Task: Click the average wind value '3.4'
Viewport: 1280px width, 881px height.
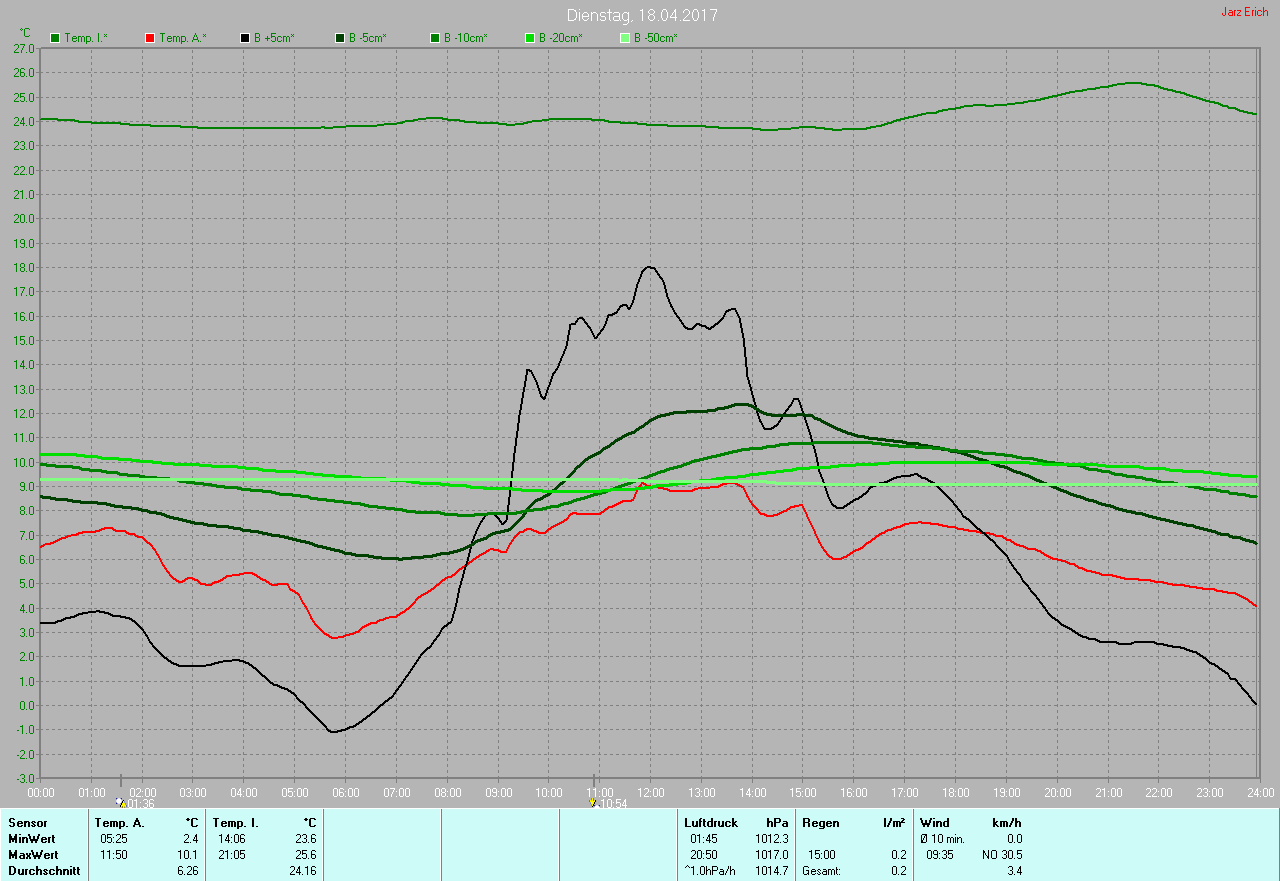Action: pos(1014,871)
